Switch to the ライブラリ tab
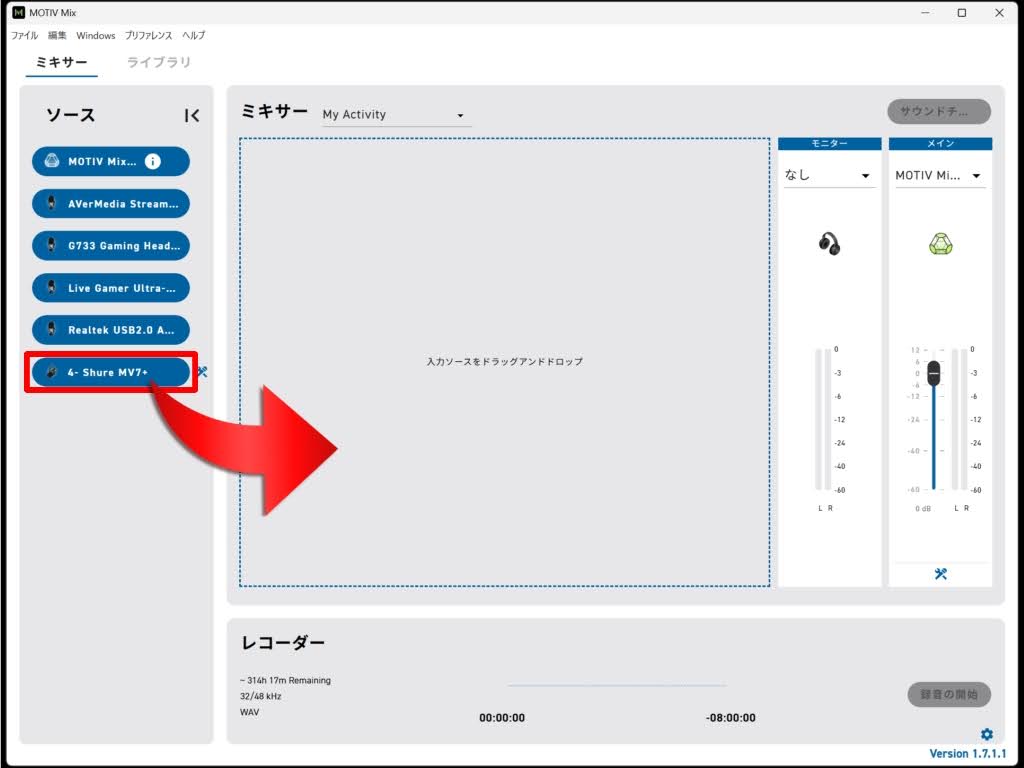The width and height of the screenshot is (1024, 768). point(159,62)
